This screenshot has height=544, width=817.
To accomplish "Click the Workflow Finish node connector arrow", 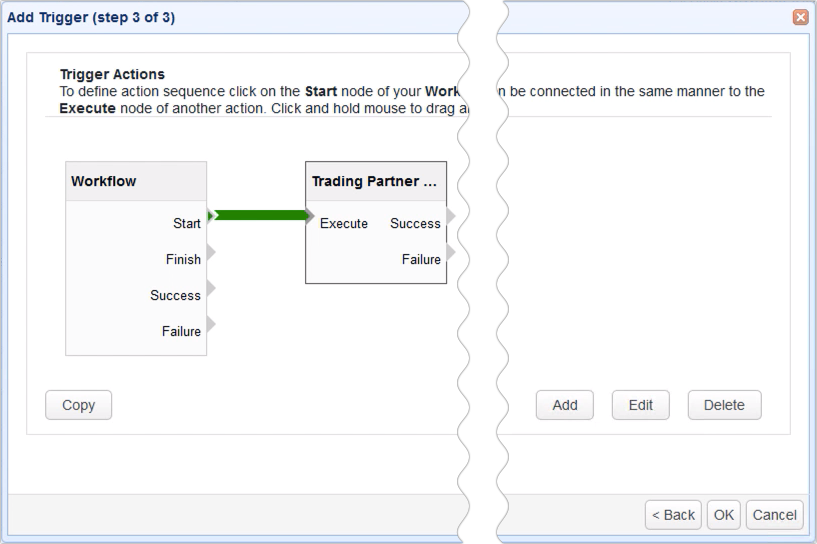I will (x=211, y=252).
